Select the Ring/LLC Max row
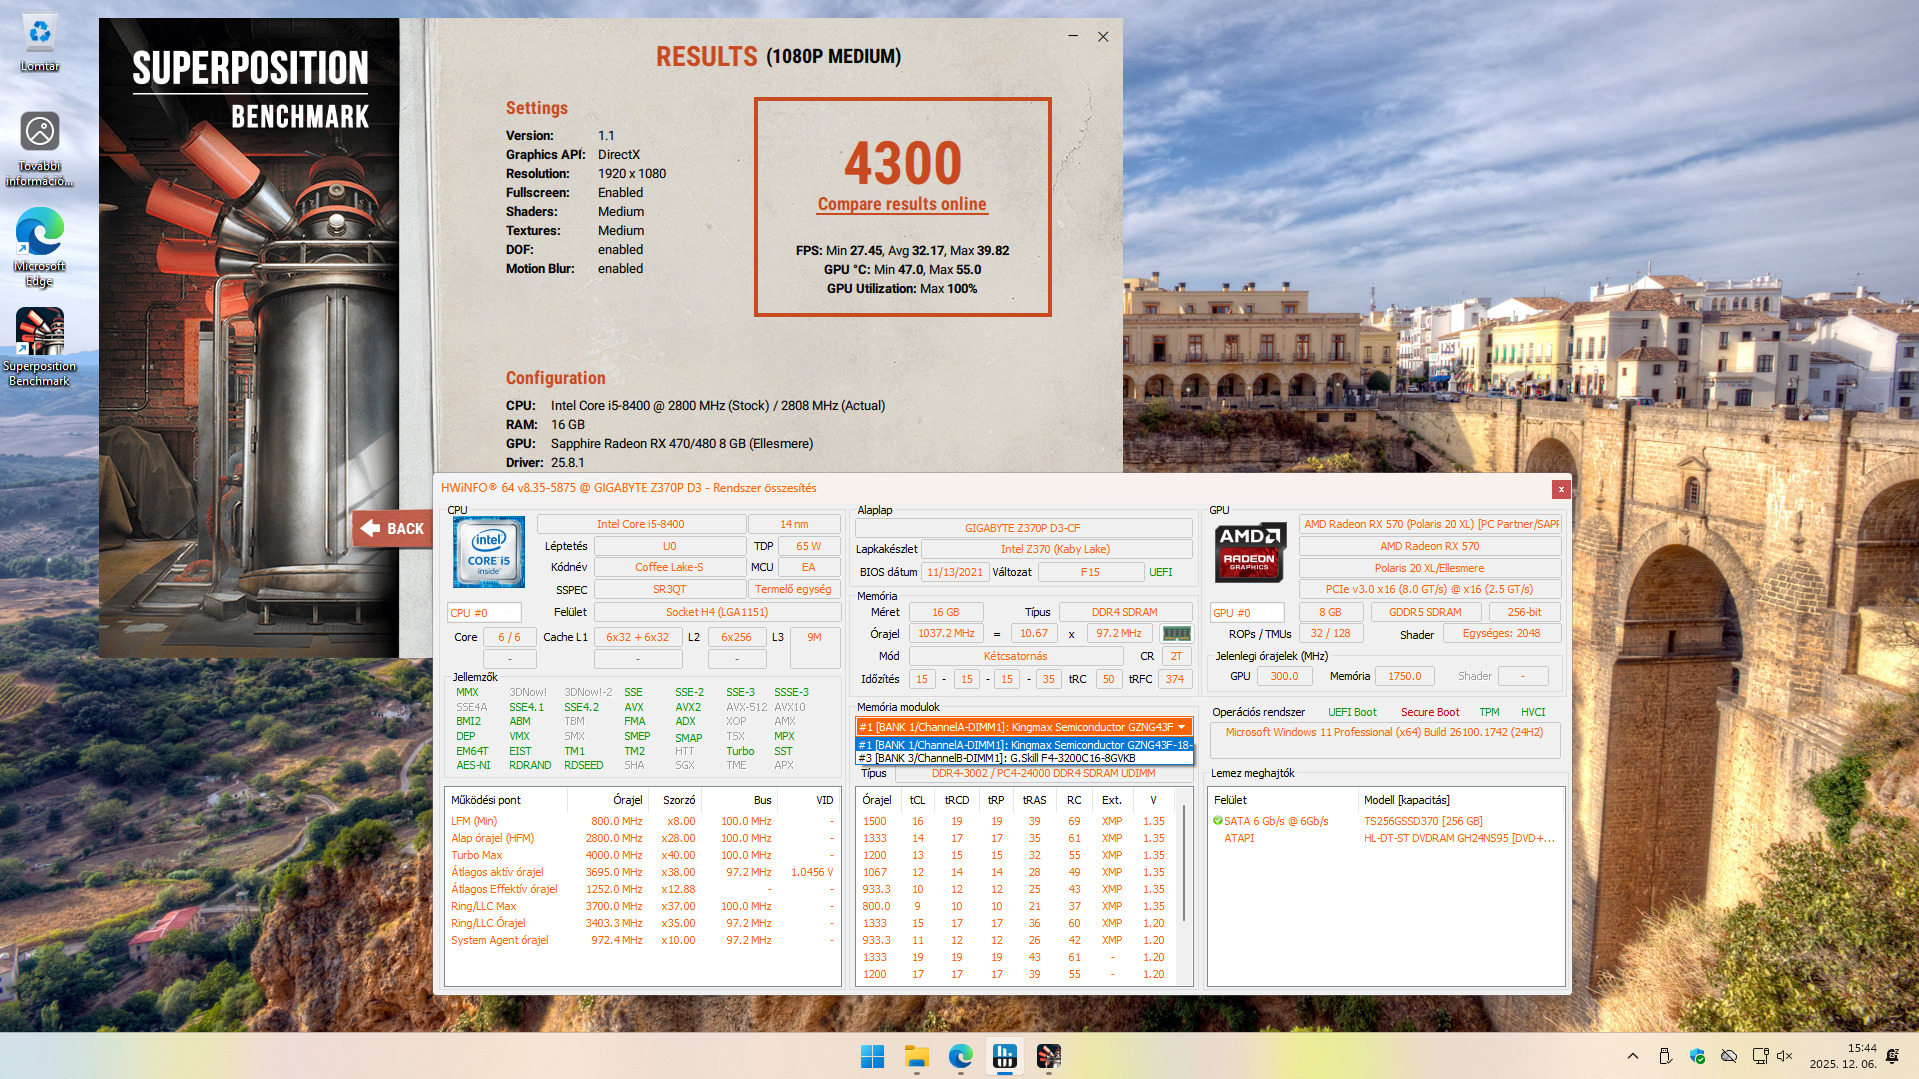Viewport: 1919px width, 1079px height. (x=642, y=906)
